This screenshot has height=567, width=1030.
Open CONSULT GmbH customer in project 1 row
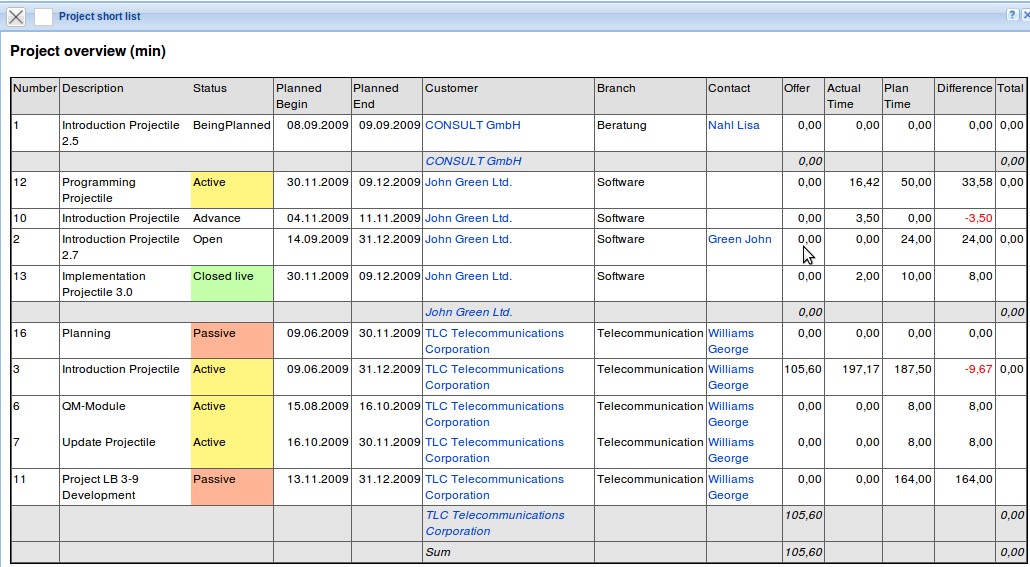click(472, 126)
